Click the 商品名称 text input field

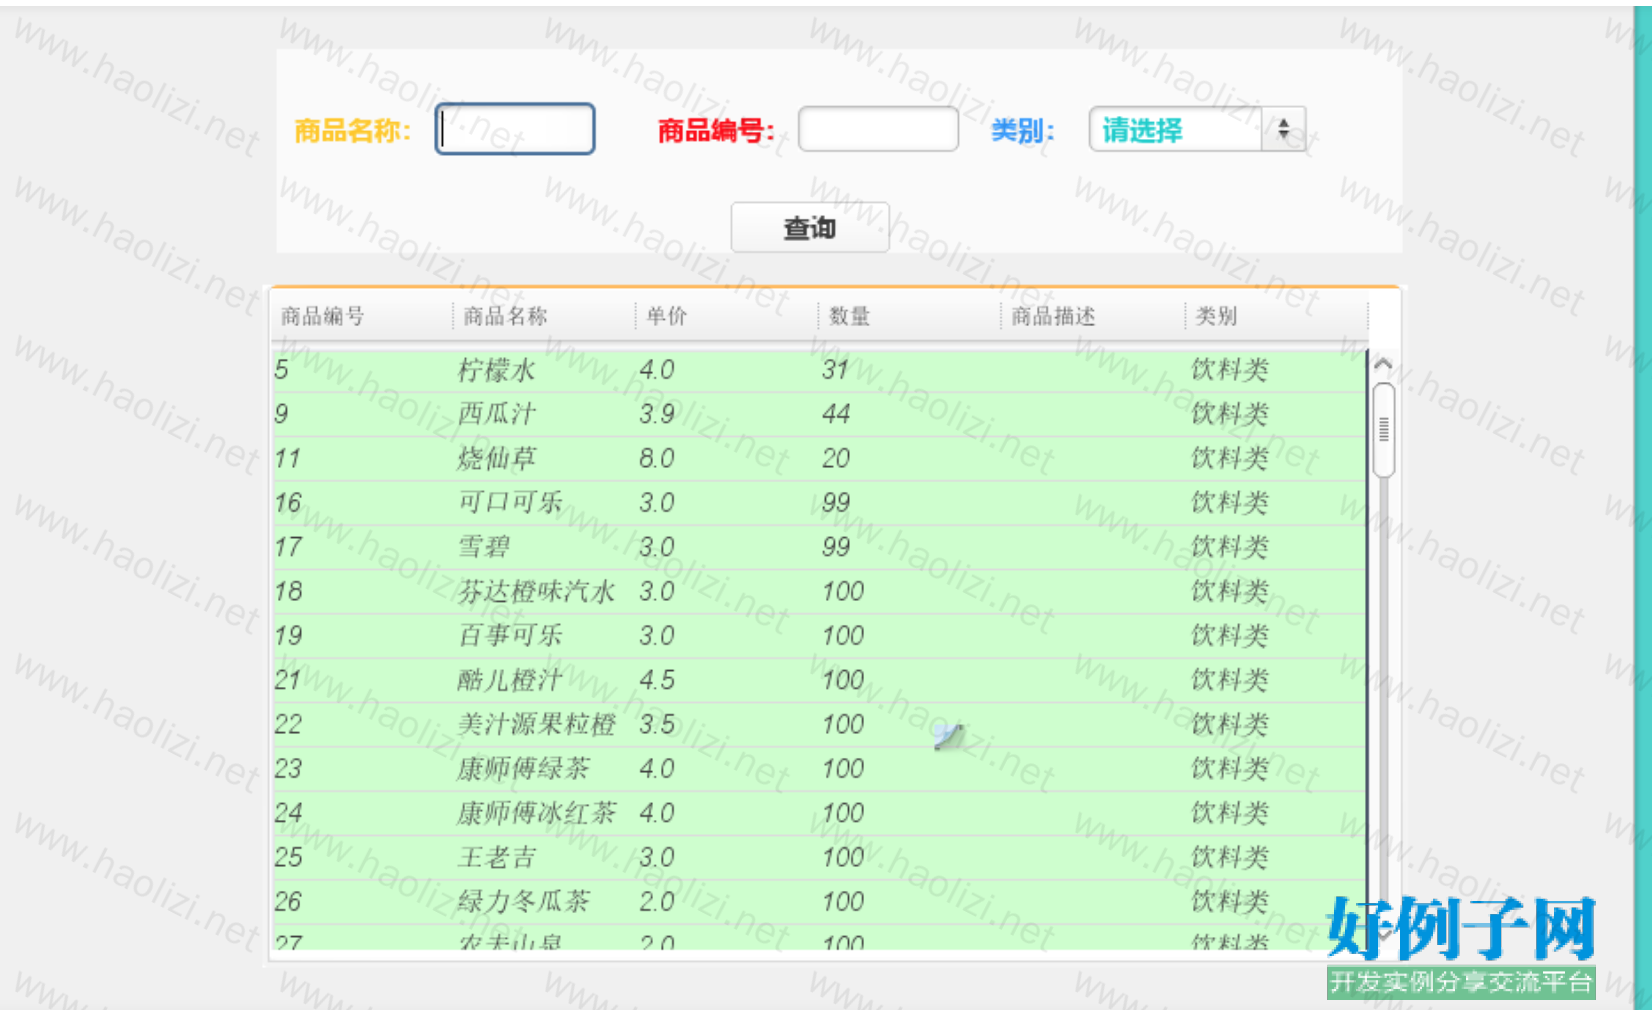pyautogui.click(x=515, y=129)
